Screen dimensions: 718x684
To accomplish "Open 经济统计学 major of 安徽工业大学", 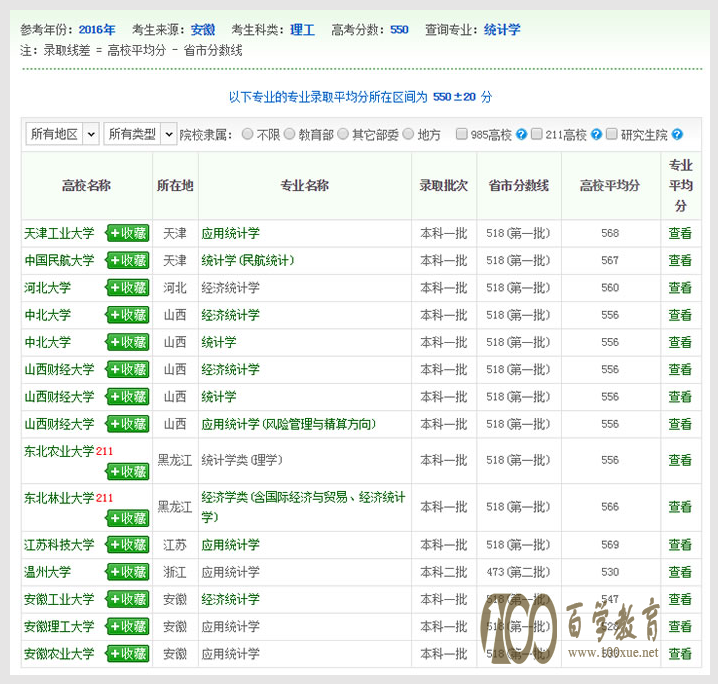I will (x=230, y=599).
